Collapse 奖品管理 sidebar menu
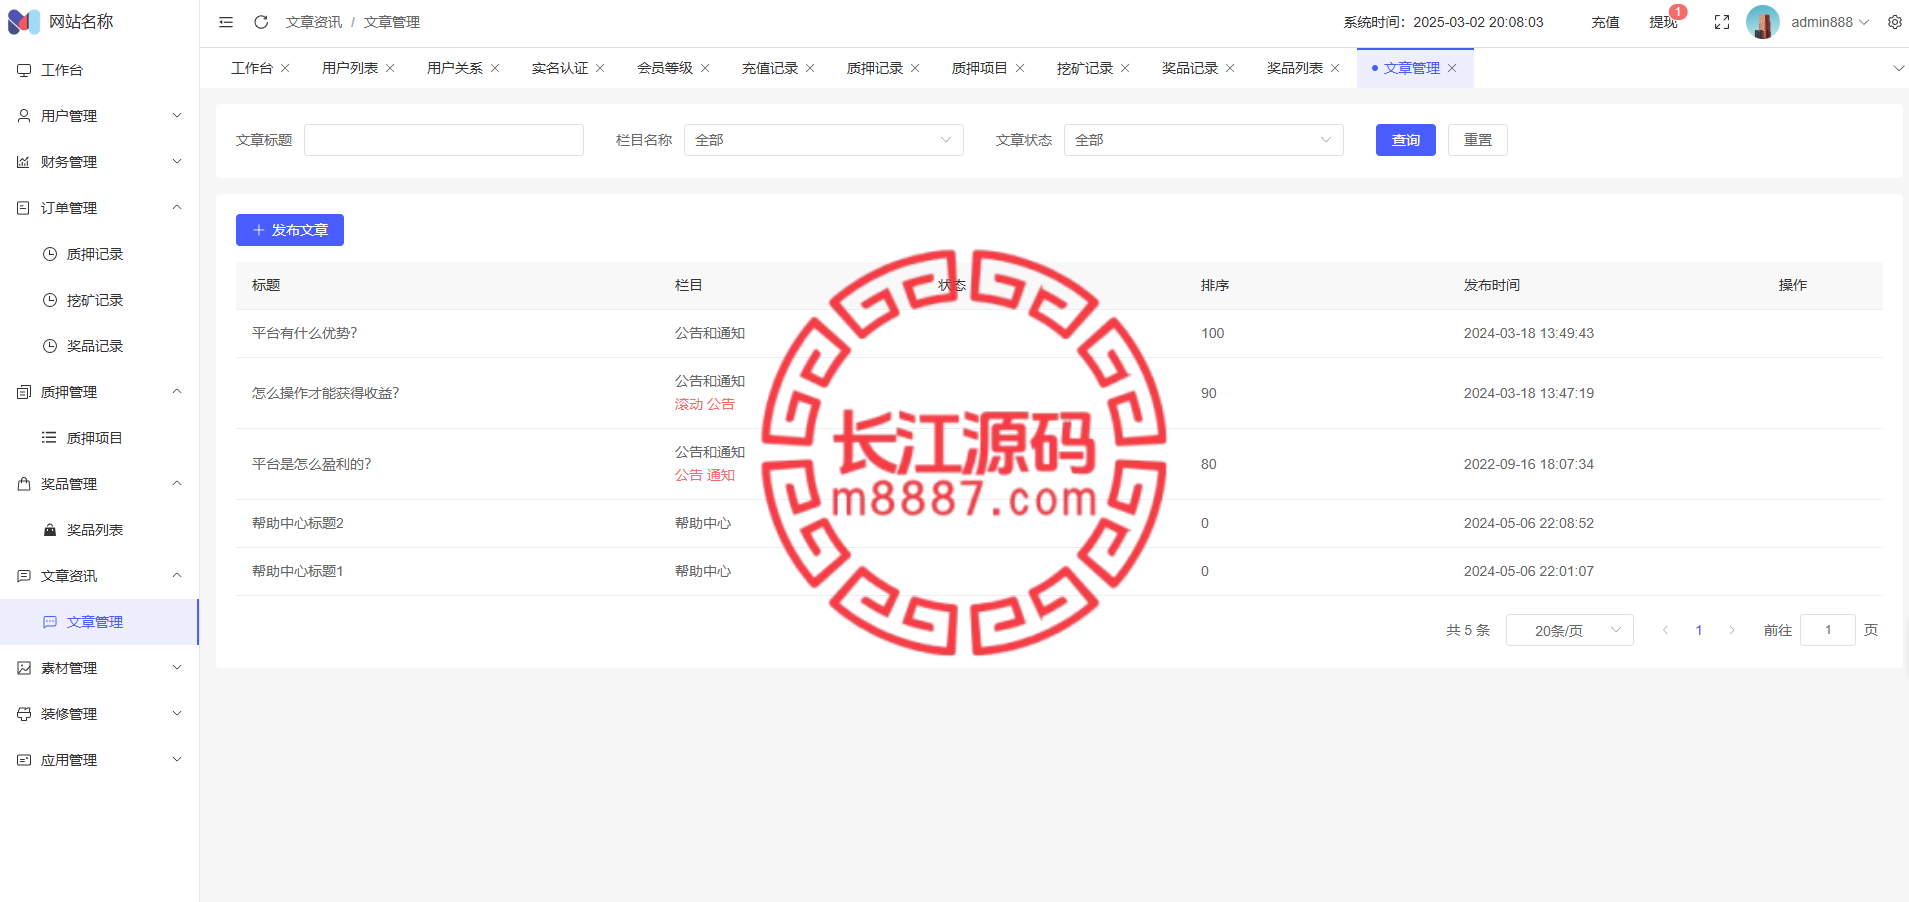Screen dimensions: 1909x902 99,484
